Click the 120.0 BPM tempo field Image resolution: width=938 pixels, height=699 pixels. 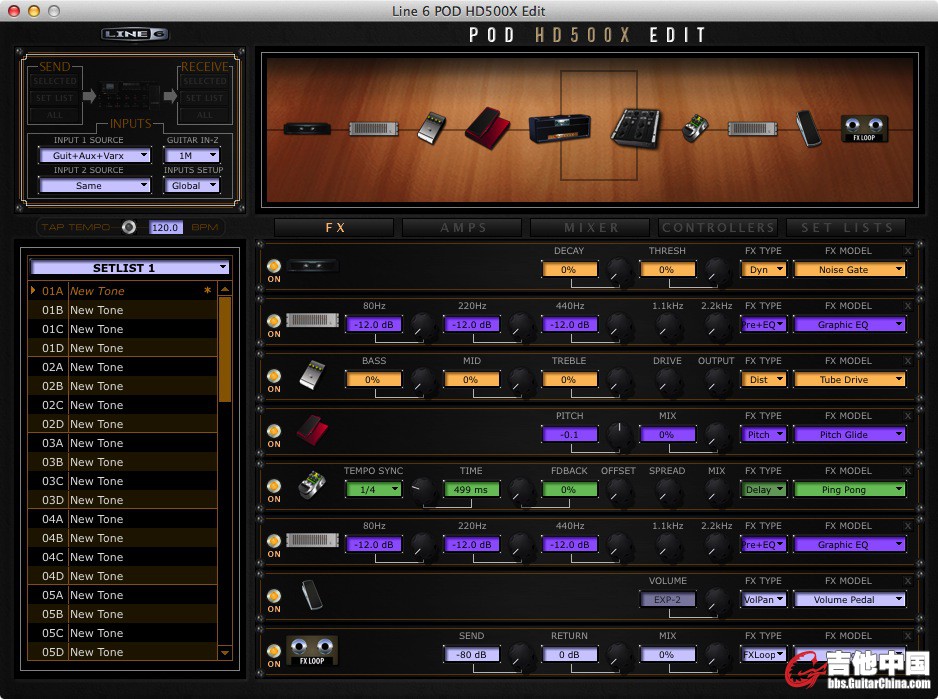pos(165,227)
